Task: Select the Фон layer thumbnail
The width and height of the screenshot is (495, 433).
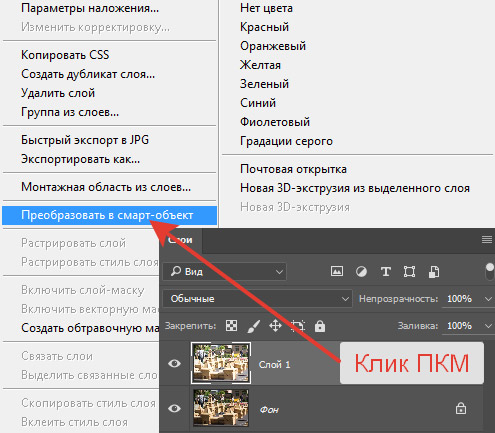Action: (x=221, y=408)
